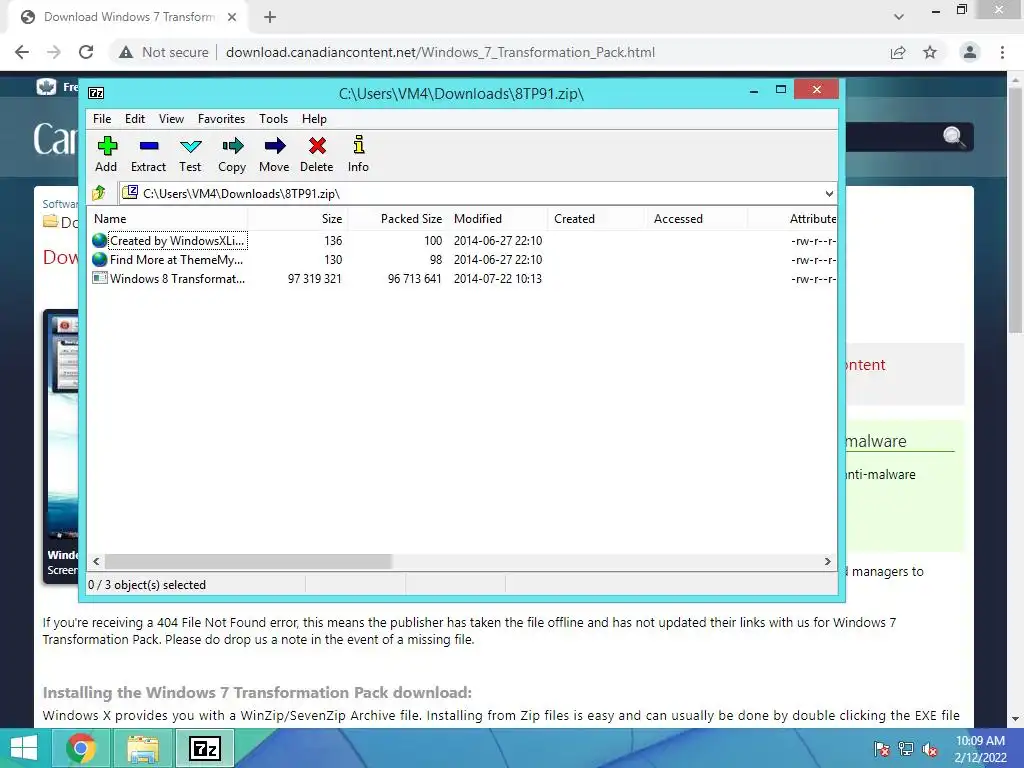Sort by the Packed Size column
1024x768 pixels.
coord(397,219)
